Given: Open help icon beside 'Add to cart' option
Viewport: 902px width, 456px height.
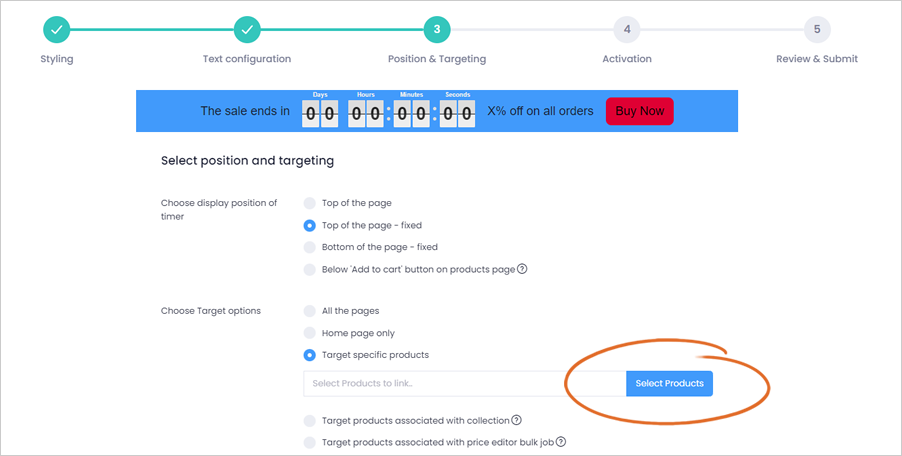Looking at the screenshot, I should pyautogui.click(x=522, y=269).
